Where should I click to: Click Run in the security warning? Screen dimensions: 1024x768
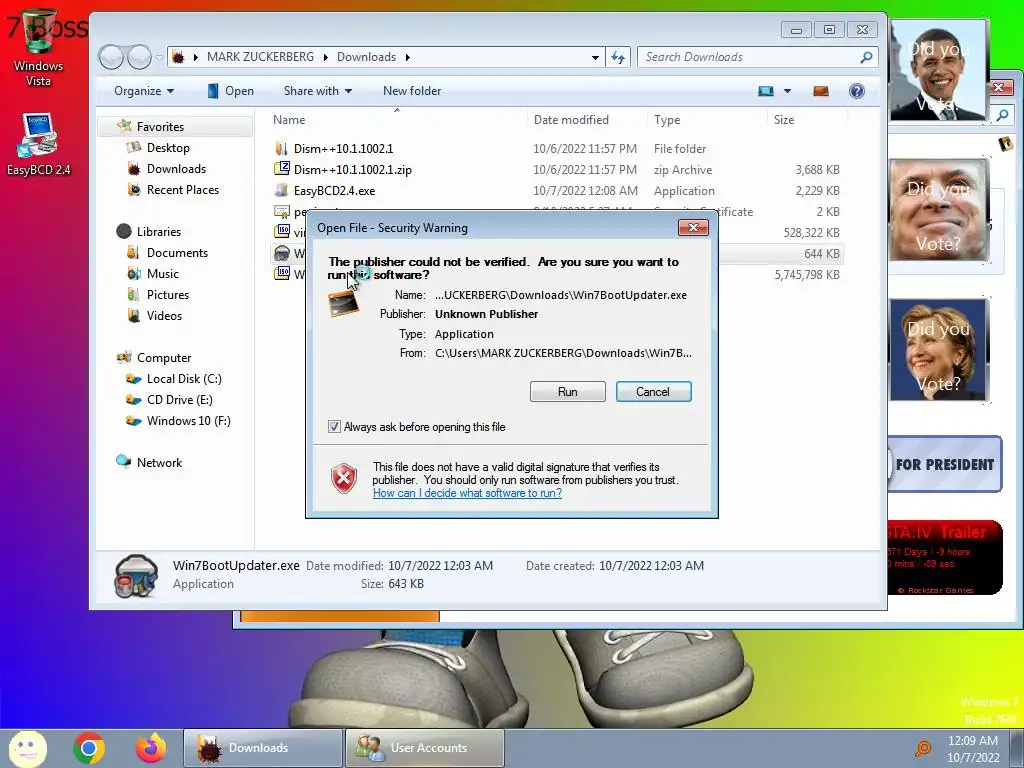pos(568,392)
